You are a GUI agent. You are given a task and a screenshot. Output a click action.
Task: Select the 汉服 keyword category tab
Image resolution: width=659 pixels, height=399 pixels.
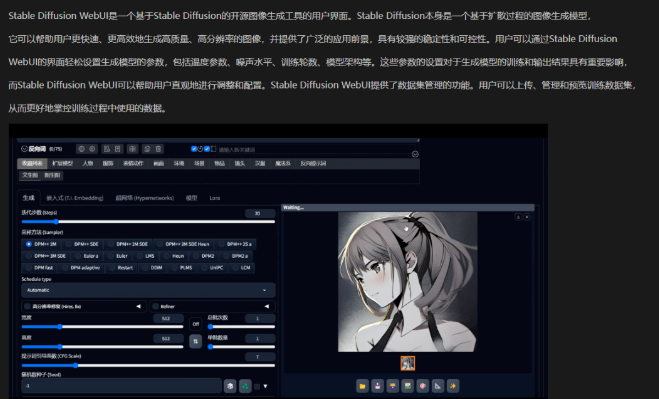260,163
